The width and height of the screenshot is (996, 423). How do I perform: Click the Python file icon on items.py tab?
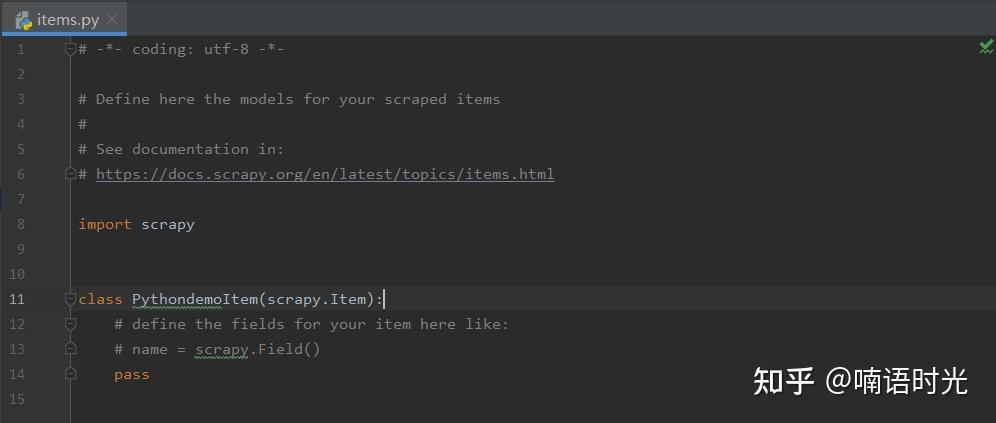pyautogui.click(x=24, y=20)
